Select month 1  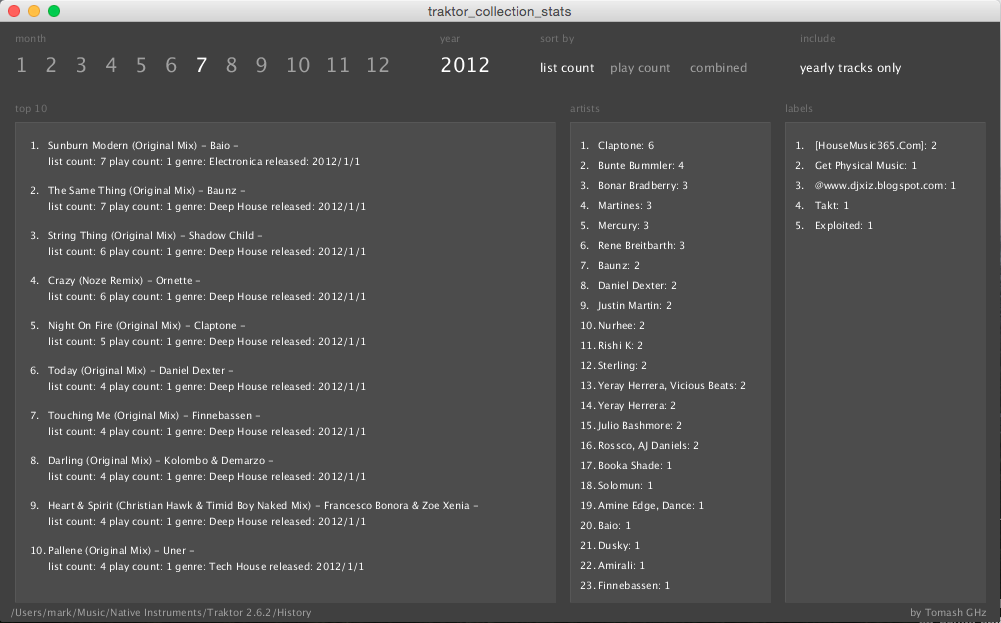pos(21,66)
